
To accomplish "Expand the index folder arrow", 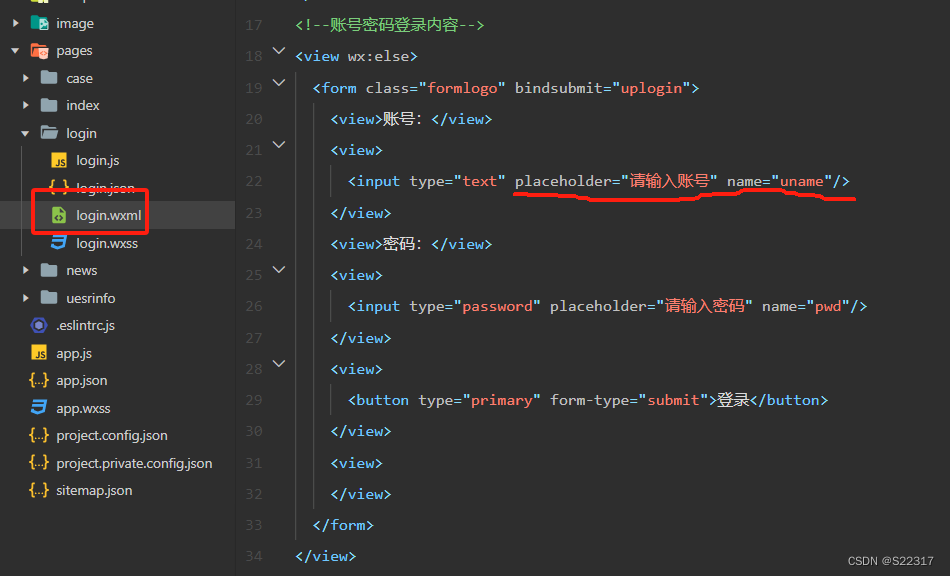I will (25, 105).
